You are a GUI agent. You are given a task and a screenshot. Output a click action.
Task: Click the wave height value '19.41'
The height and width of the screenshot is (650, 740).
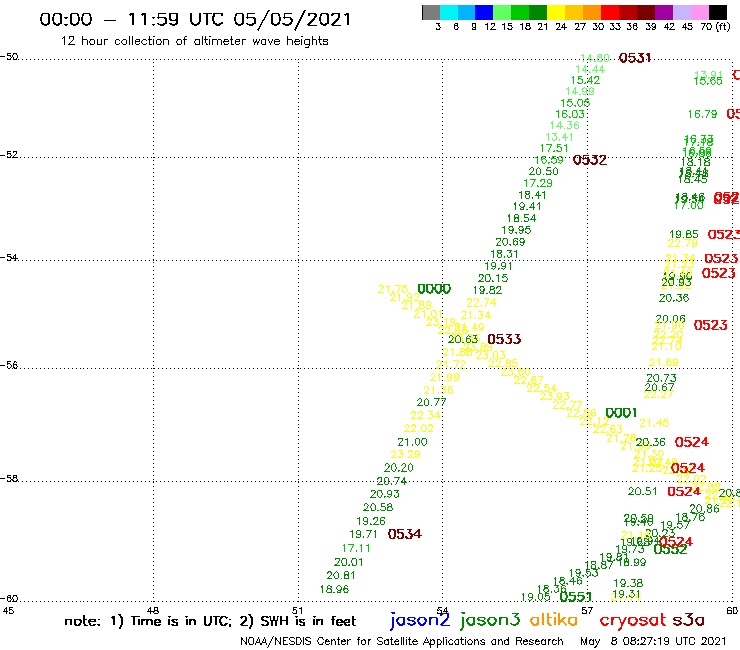(527, 206)
